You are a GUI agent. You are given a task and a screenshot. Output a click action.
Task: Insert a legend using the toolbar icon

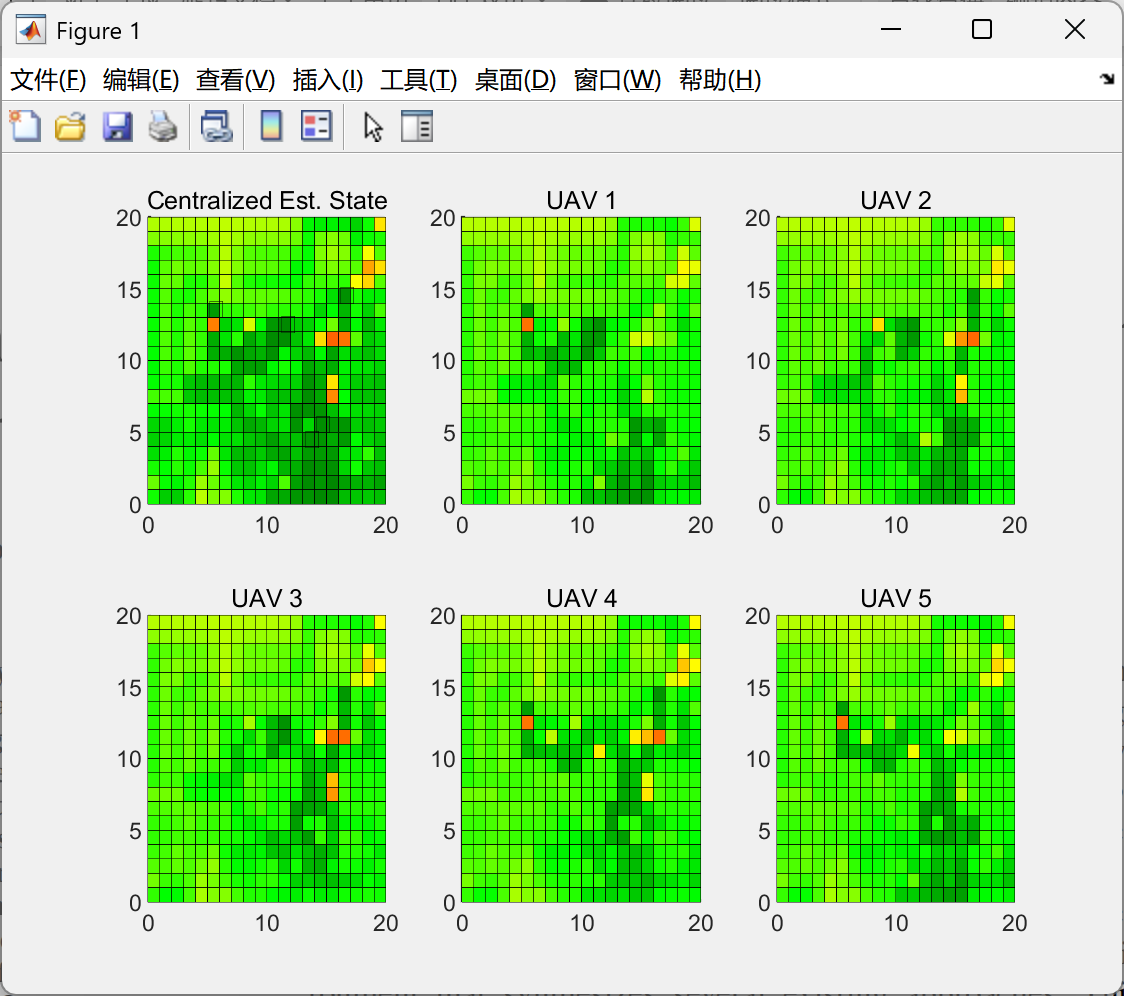tap(316, 126)
